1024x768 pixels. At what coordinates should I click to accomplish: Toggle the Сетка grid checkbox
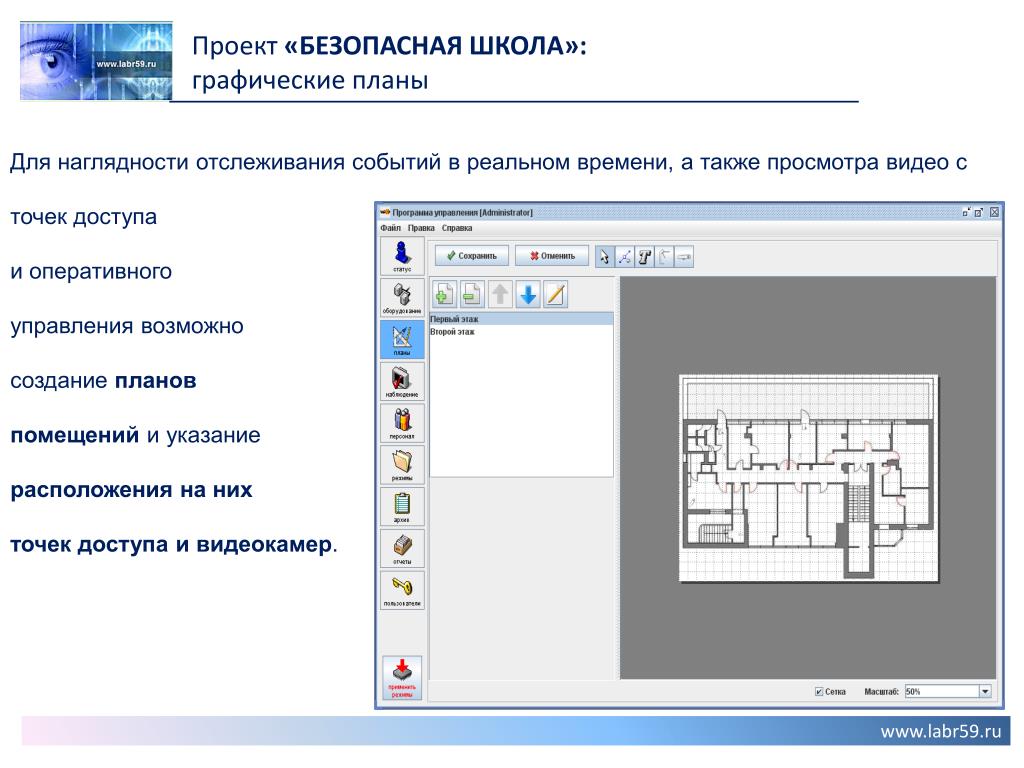coord(818,692)
